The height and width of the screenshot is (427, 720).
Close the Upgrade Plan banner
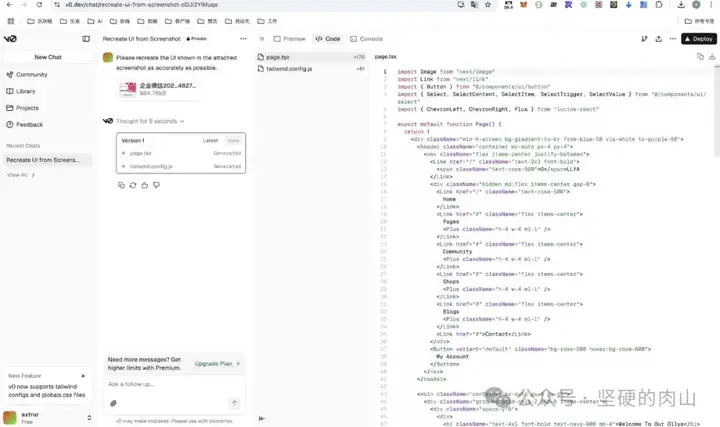238,364
